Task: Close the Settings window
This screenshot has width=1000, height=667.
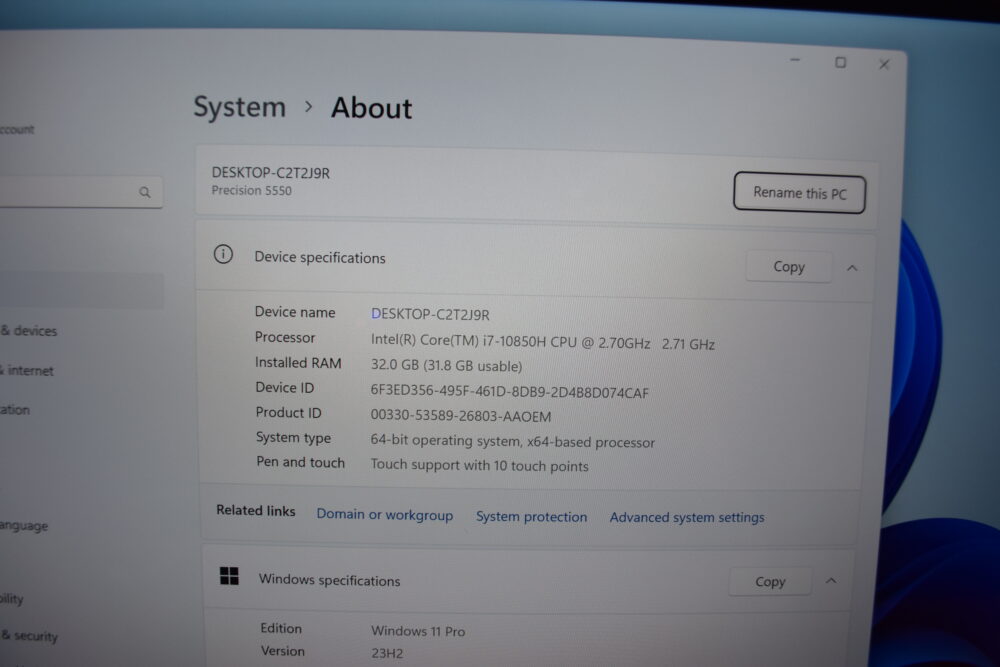Action: click(x=884, y=64)
